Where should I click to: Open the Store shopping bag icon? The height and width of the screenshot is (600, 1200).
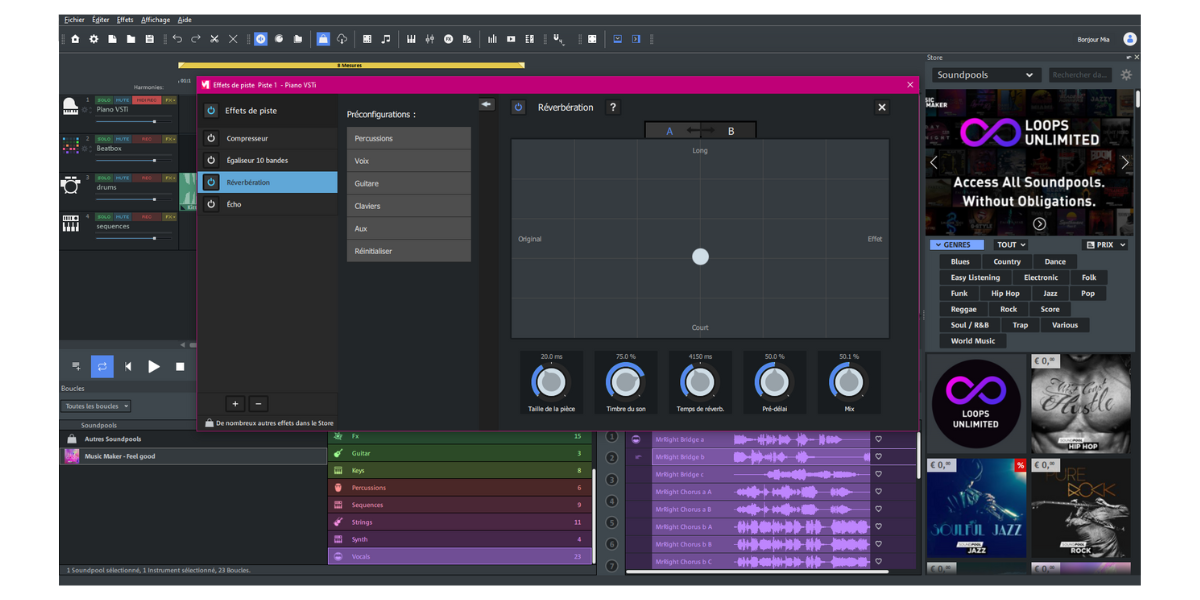pyautogui.click(x=323, y=39)
